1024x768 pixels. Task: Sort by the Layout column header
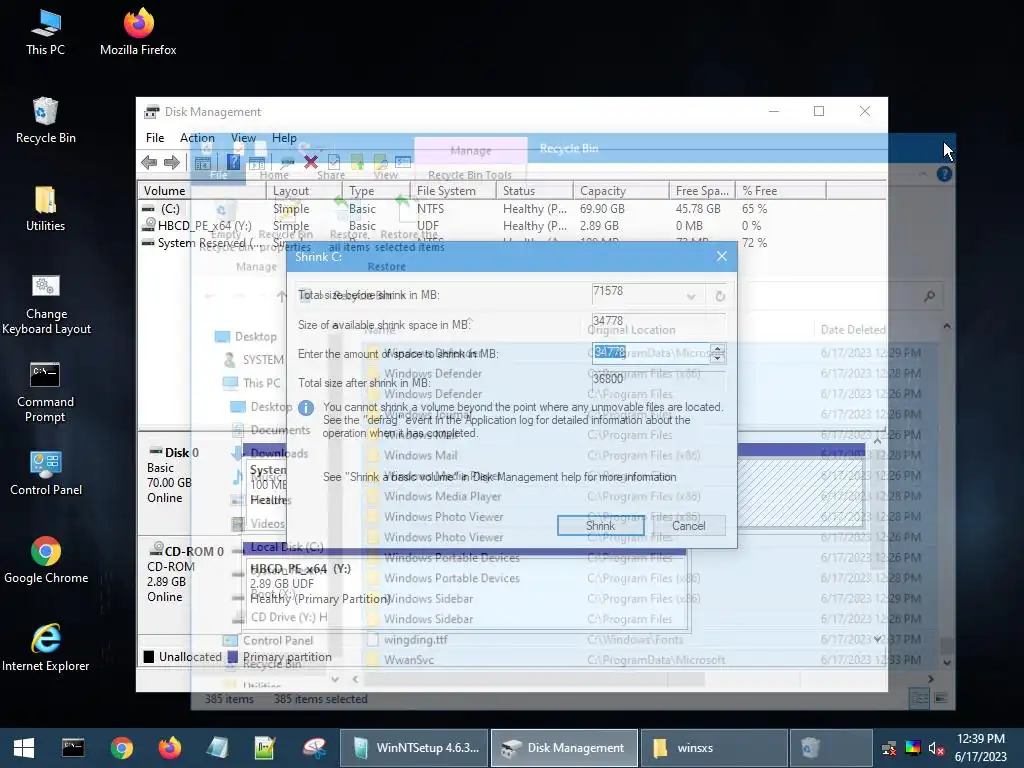pyautogui.click(x=304, y=191)
